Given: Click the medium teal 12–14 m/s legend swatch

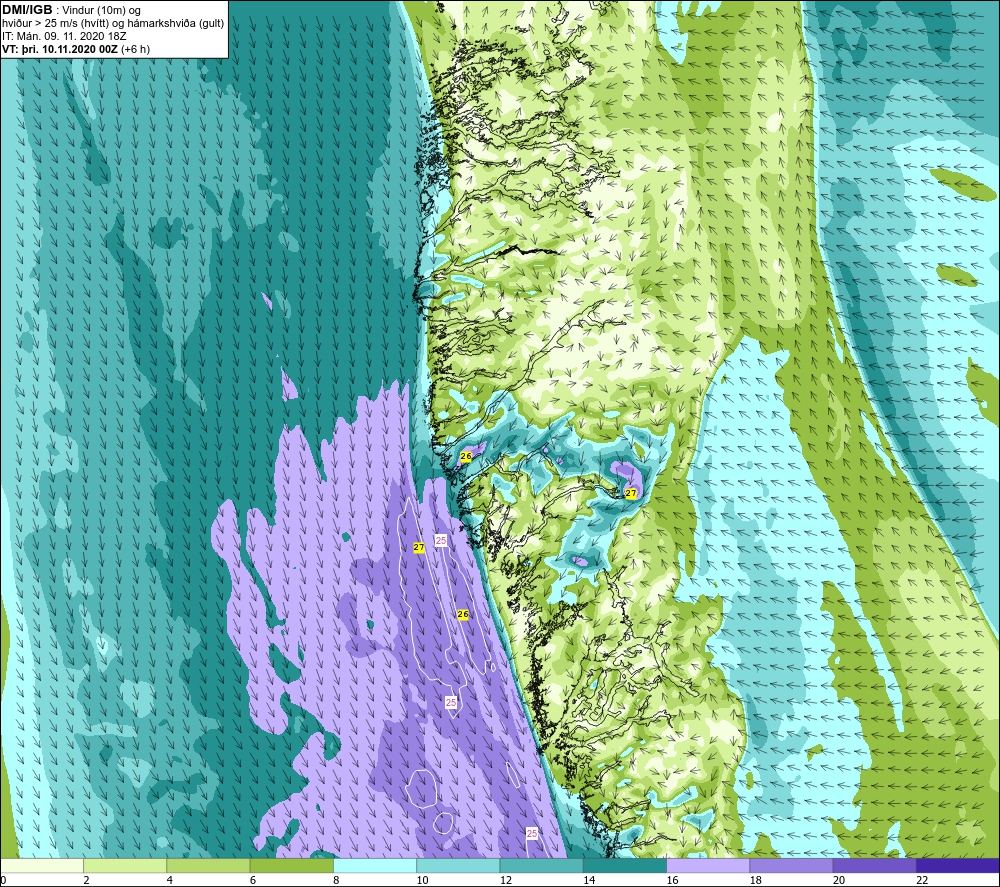Looking at the screenshot, I should click(x=541, y=865).
